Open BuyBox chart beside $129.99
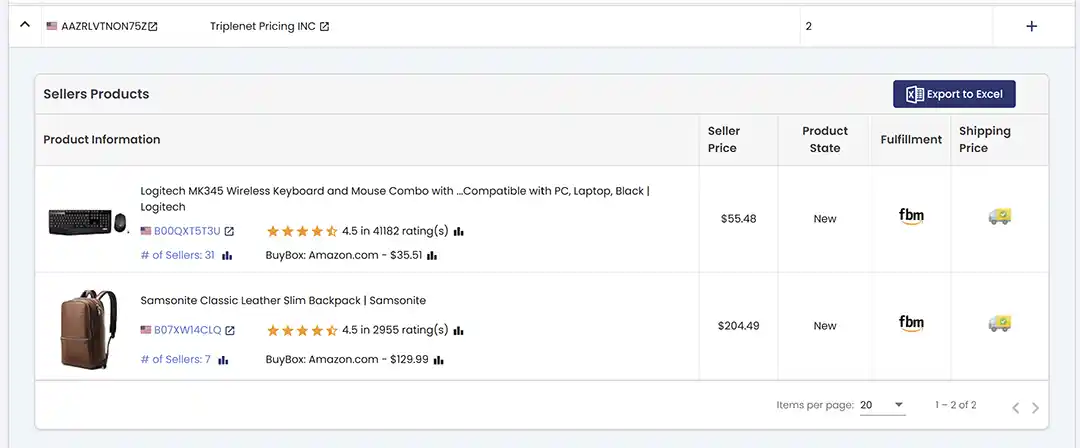The image size is (1080, 448). (438, 360)
